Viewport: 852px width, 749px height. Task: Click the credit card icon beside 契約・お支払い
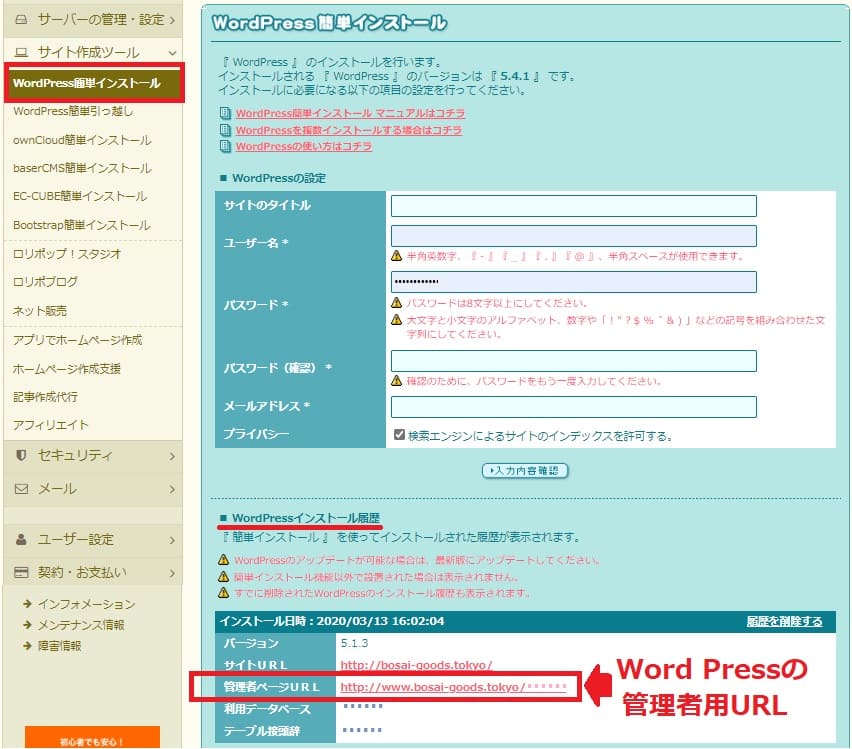(x=21, y=572)
